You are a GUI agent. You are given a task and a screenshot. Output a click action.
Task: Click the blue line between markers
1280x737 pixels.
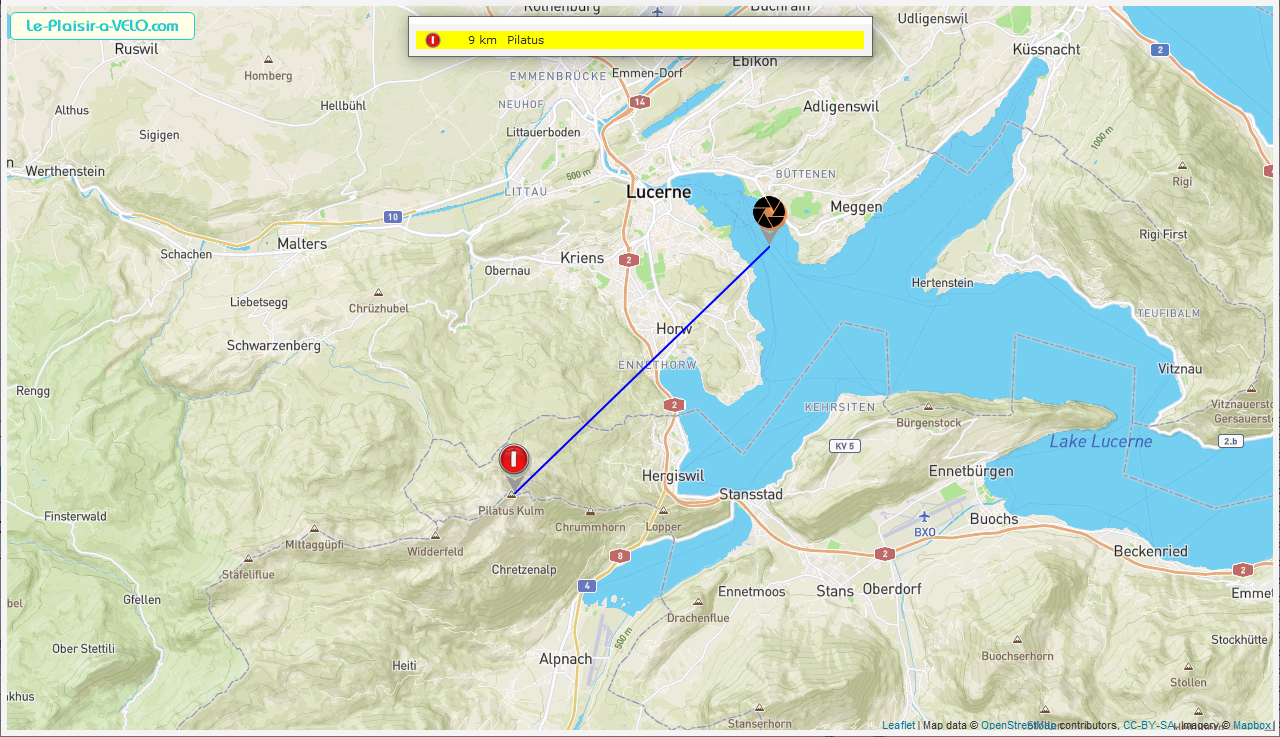pos(641,368)
